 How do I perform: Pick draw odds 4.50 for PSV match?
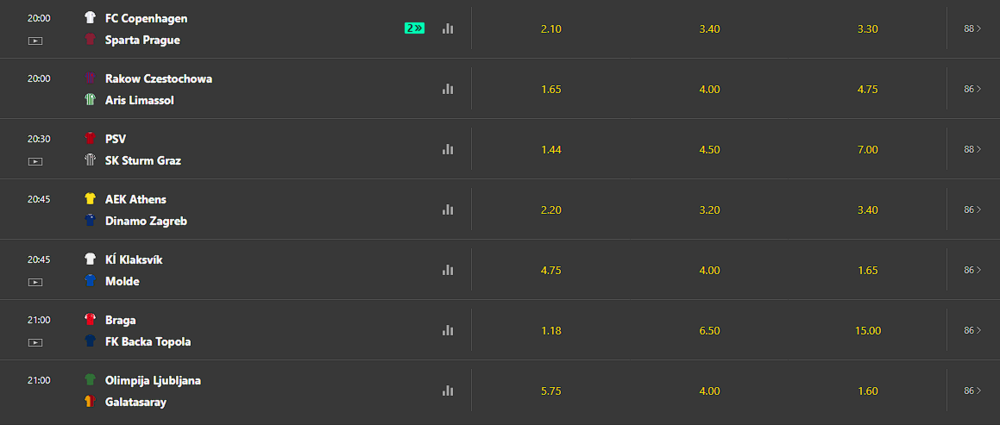click(x=709, y=149)
